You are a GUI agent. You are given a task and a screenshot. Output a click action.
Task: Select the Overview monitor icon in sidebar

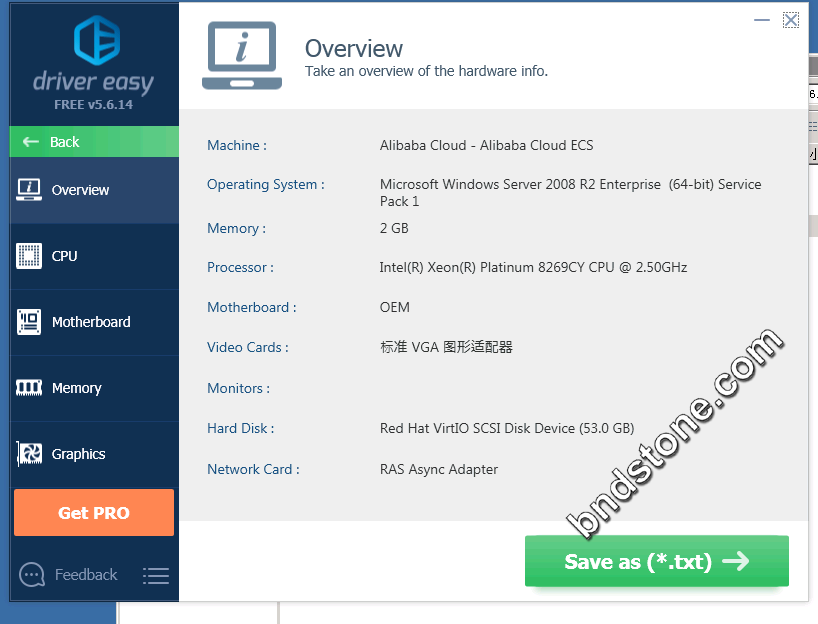click(29, 189)
